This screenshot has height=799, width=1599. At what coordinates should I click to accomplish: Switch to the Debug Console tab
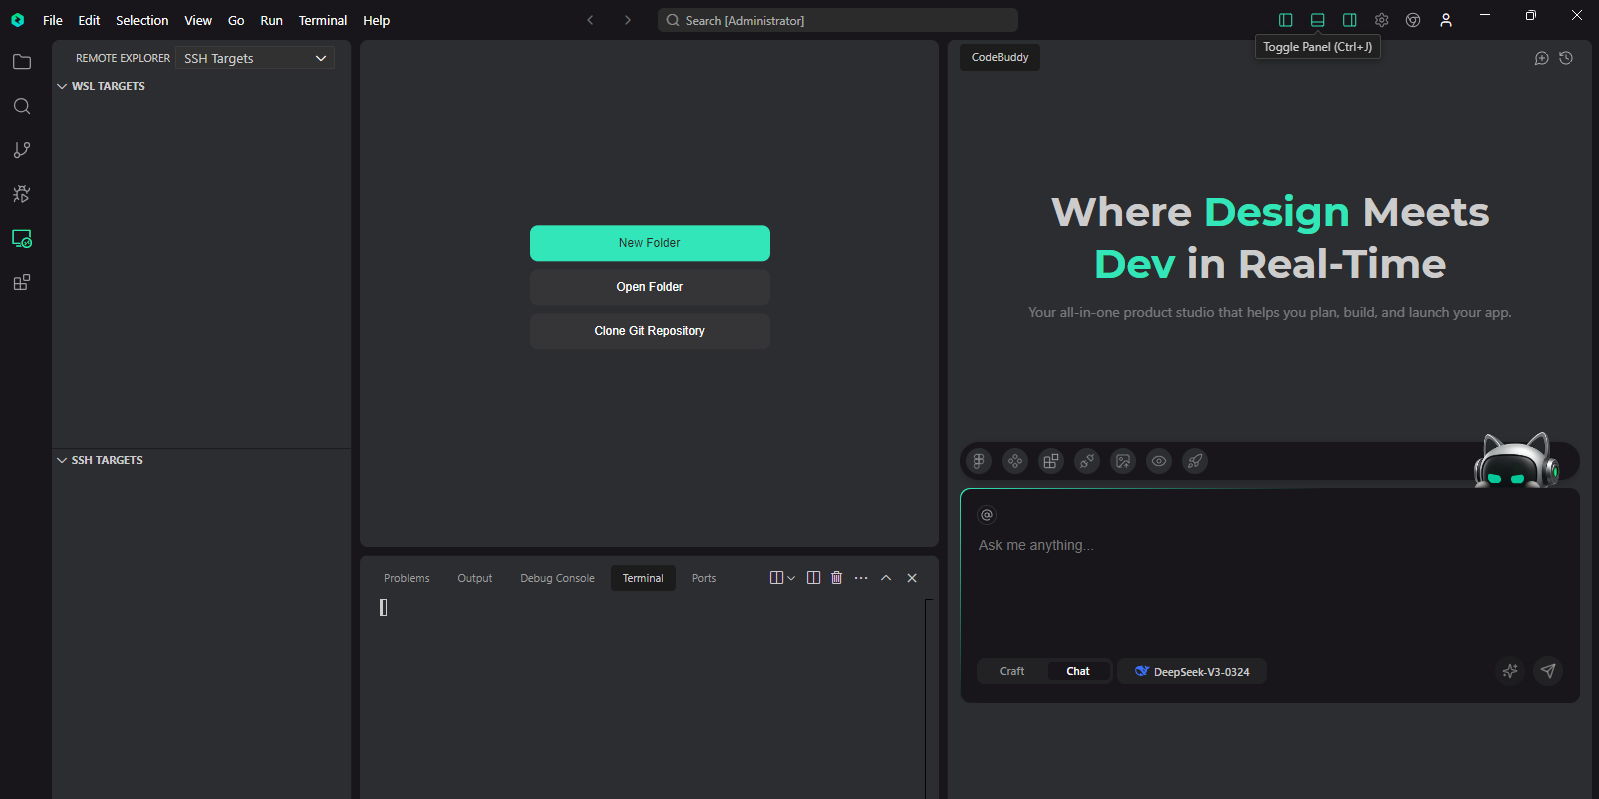point(557,578)
